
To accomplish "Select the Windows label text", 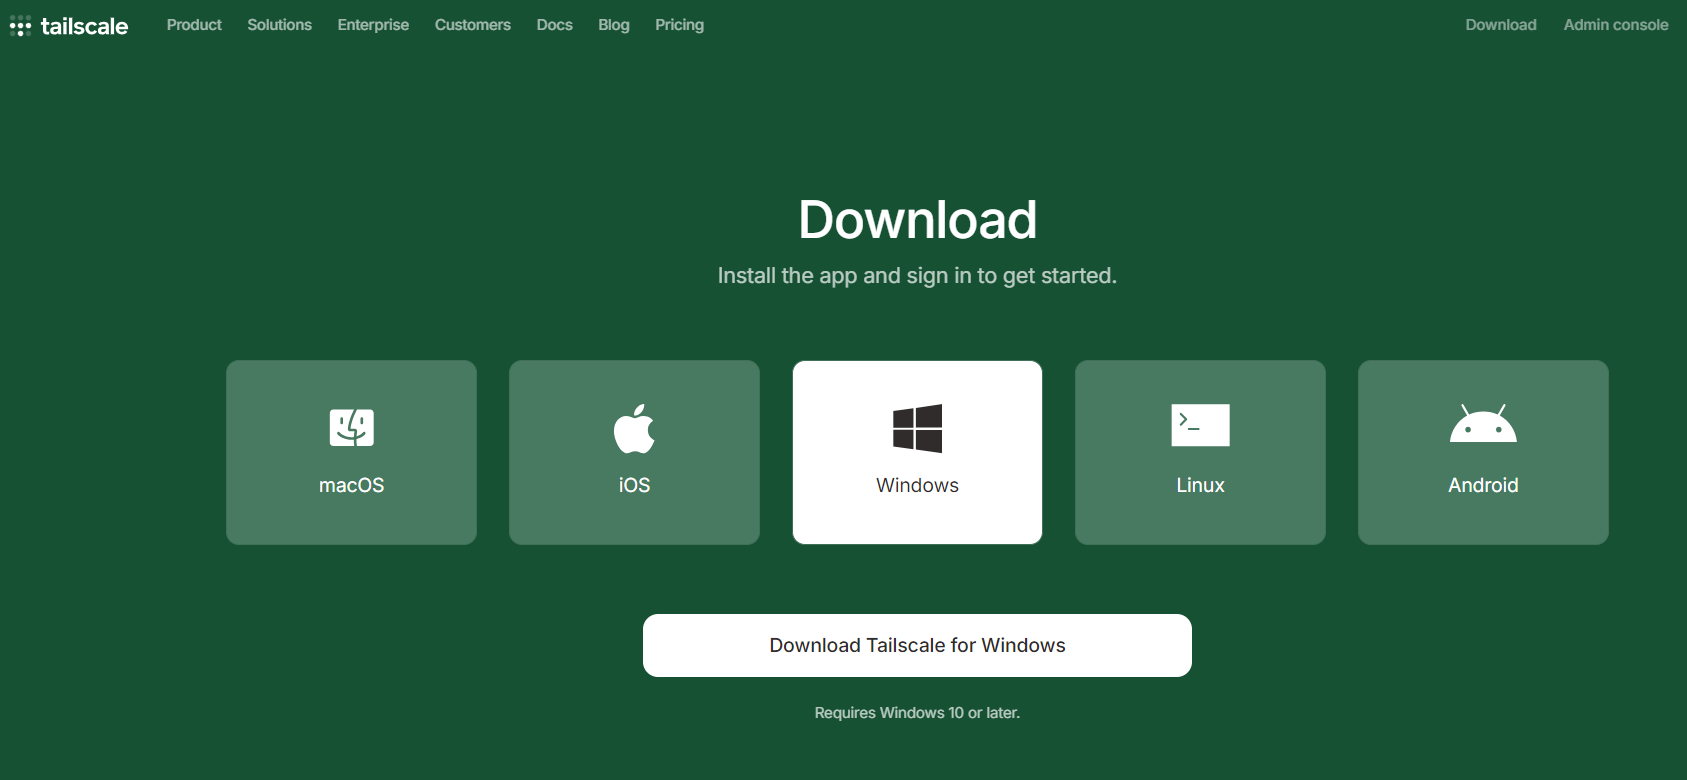I will 917,485.
